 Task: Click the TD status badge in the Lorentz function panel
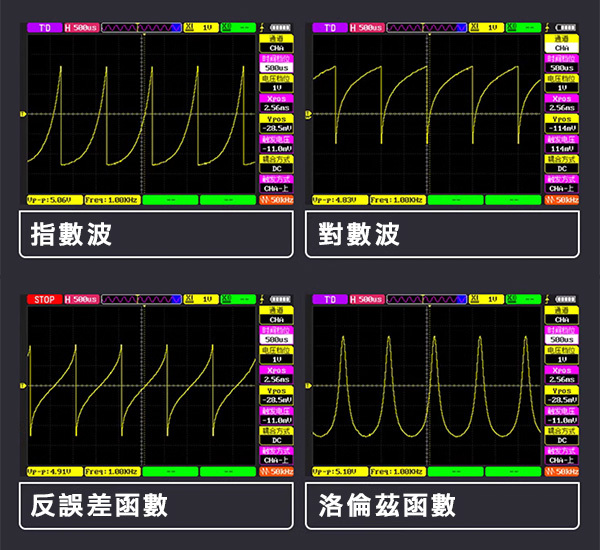[328, 299]
